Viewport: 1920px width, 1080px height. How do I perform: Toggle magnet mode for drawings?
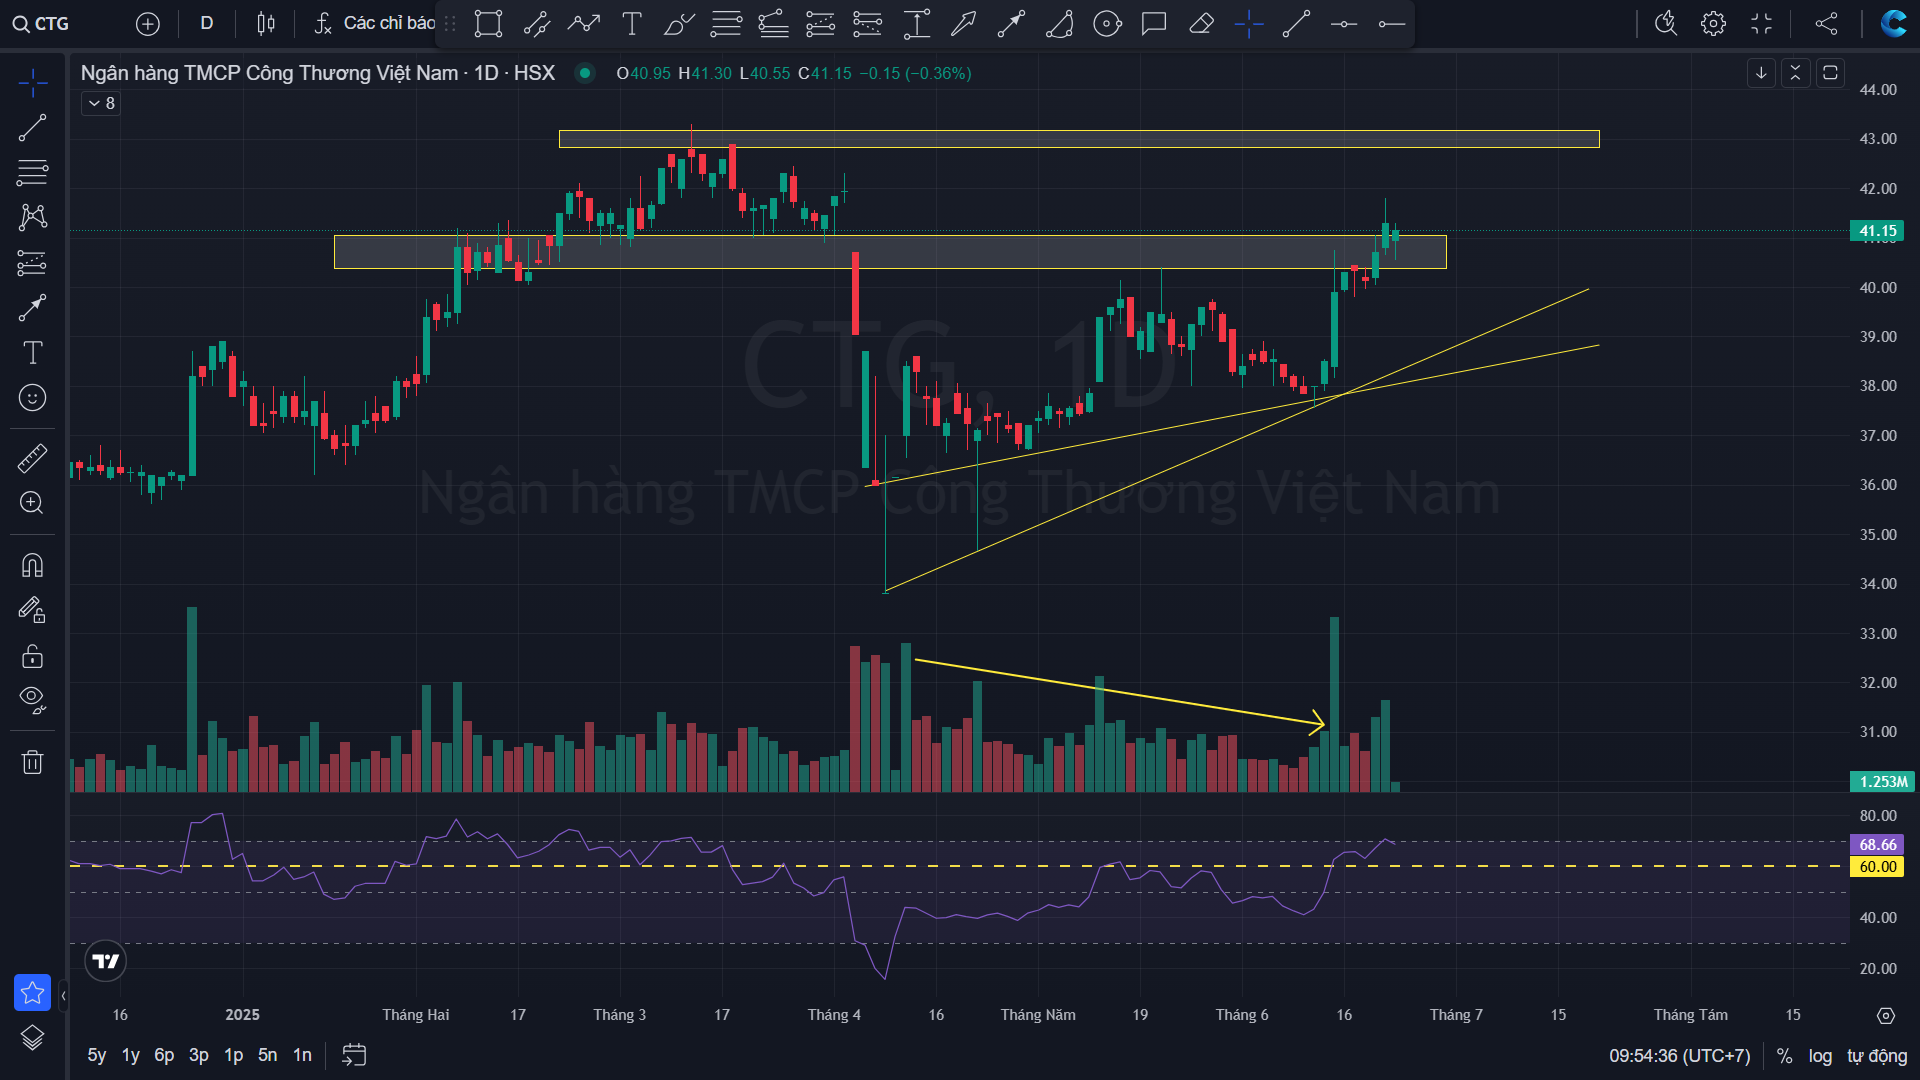coord(32,566)
